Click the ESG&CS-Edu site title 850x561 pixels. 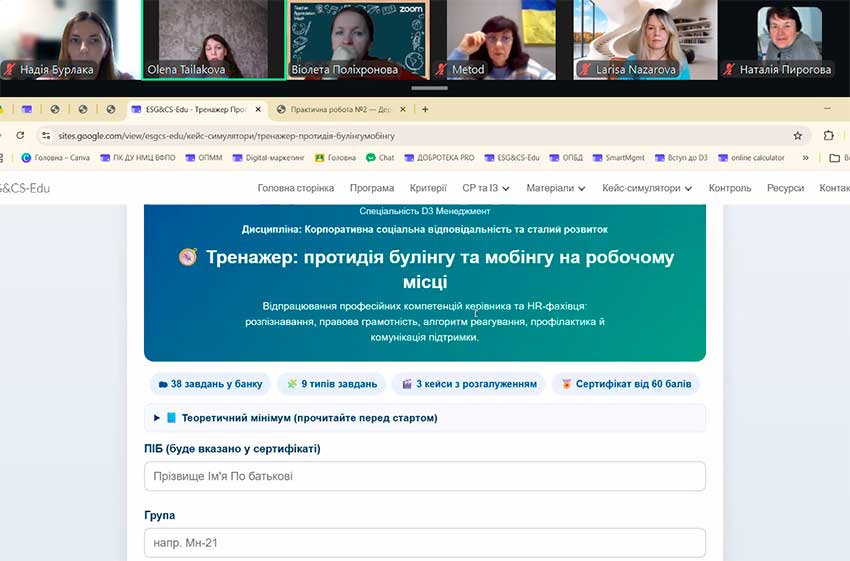click(25, 188)
